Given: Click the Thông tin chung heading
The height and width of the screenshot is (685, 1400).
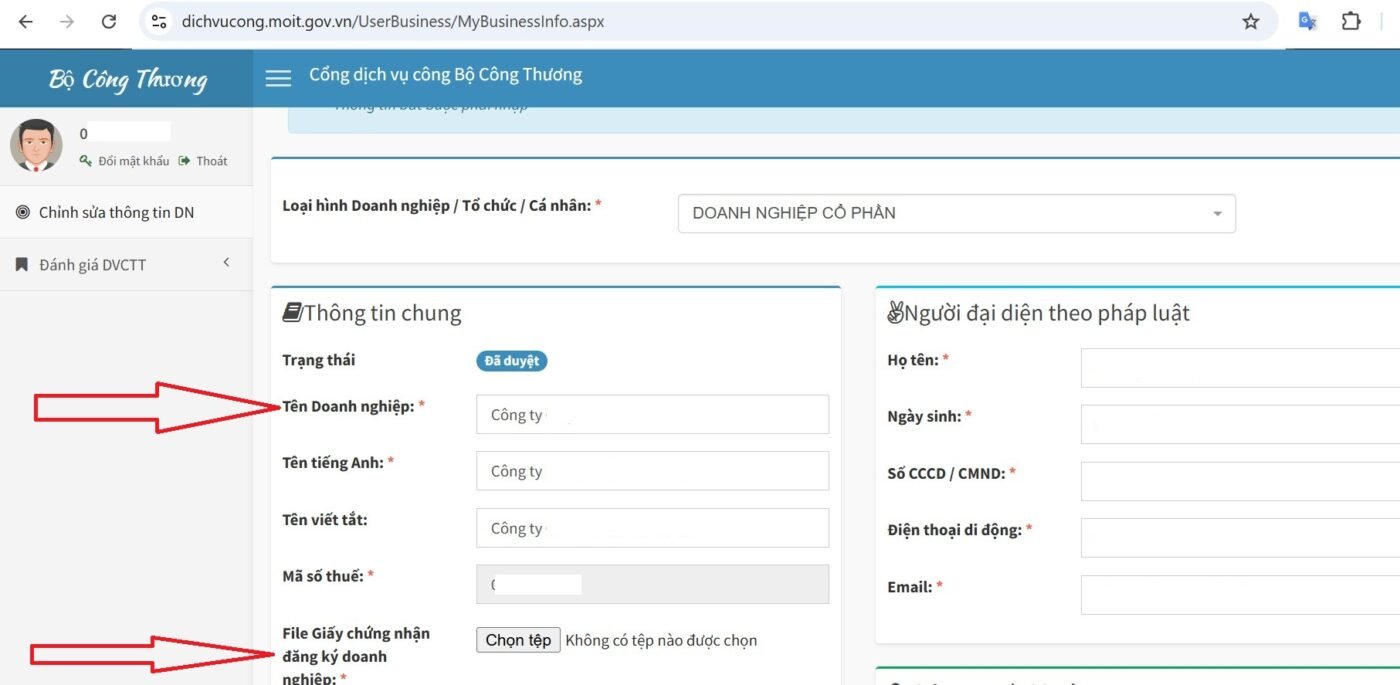Looking at the screenshot, I should tap(382, 313).
